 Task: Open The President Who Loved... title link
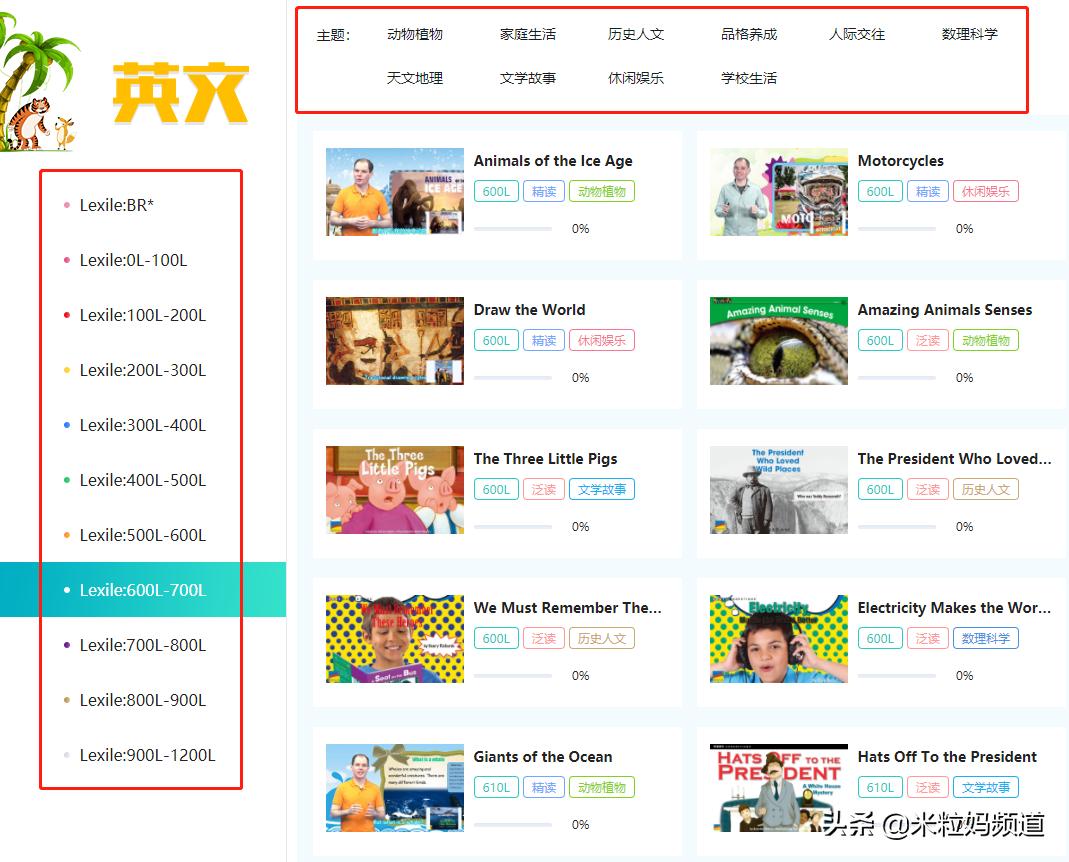point(954,459)
